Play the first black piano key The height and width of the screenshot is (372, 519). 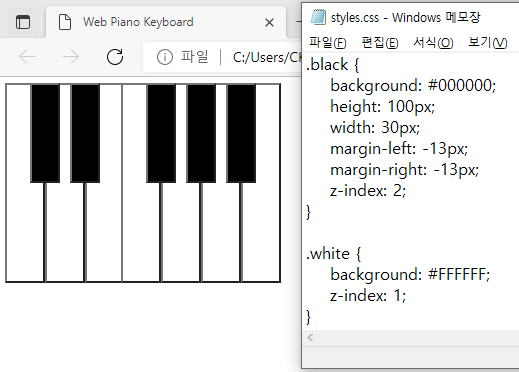coord(45,133)
